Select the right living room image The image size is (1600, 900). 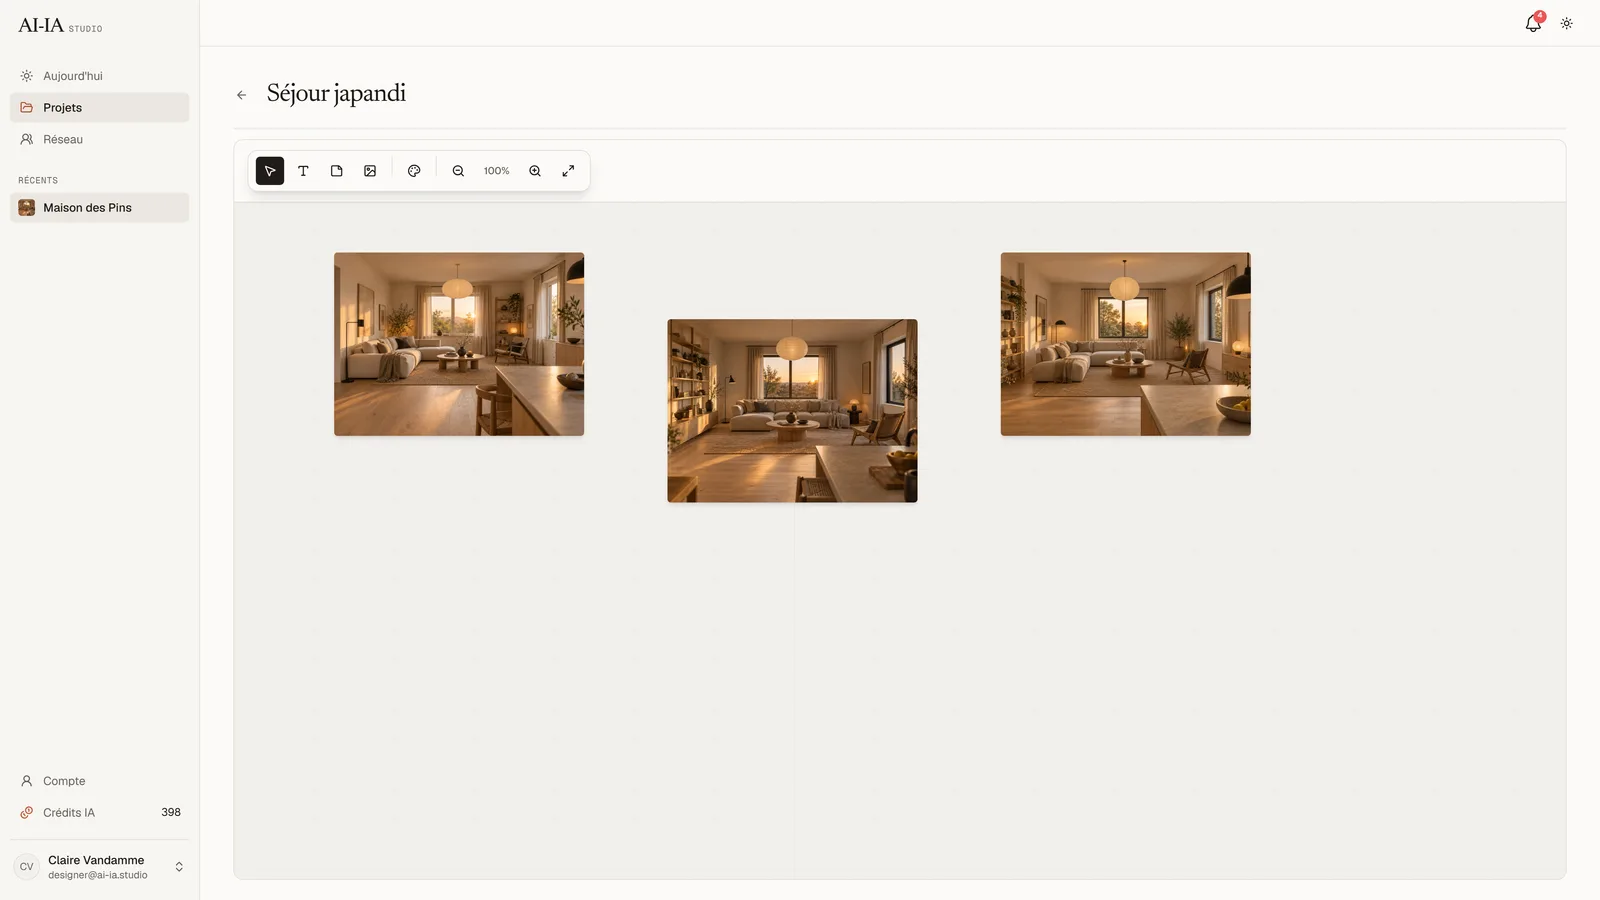1125,344
